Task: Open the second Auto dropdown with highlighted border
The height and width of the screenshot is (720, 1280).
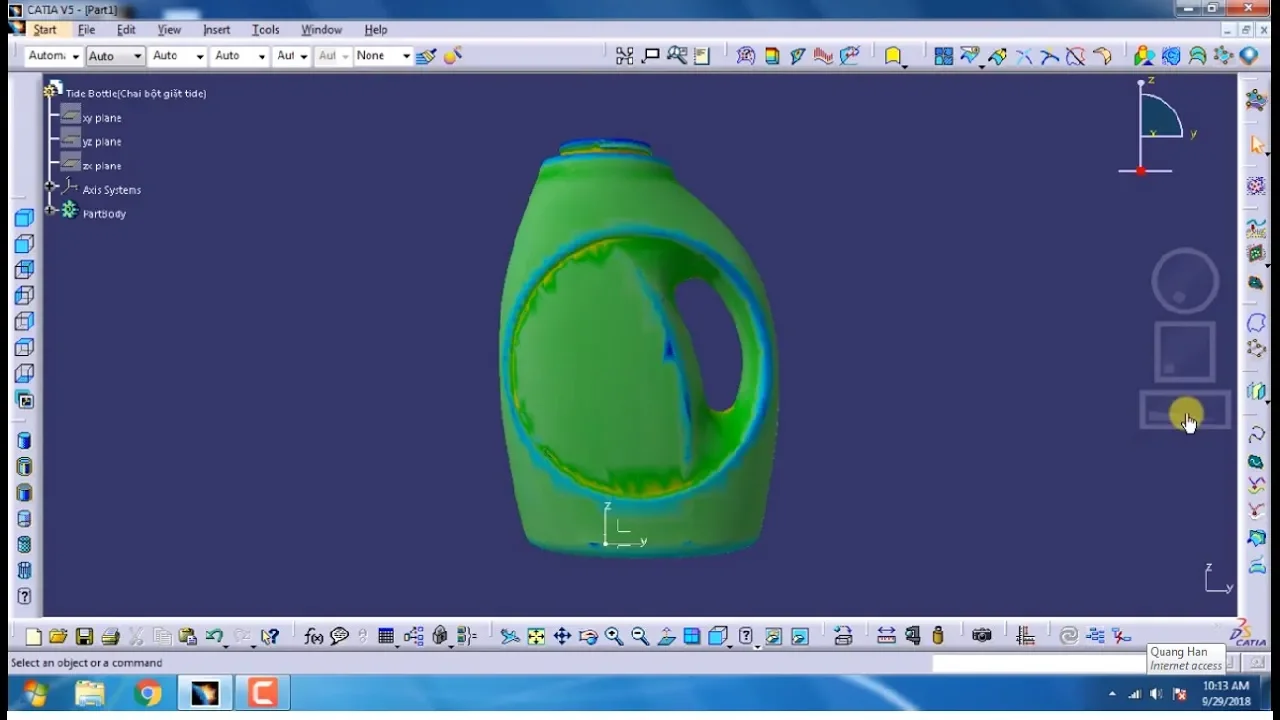Action: (x=115, y=56)
